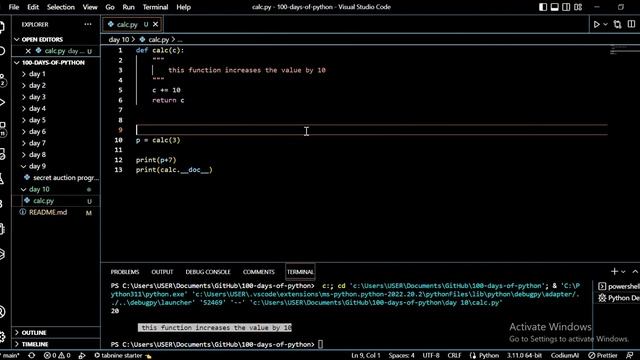This screenshot has width=640, height=360.
Task: Expand the day 1 folder
Action: 37,74
